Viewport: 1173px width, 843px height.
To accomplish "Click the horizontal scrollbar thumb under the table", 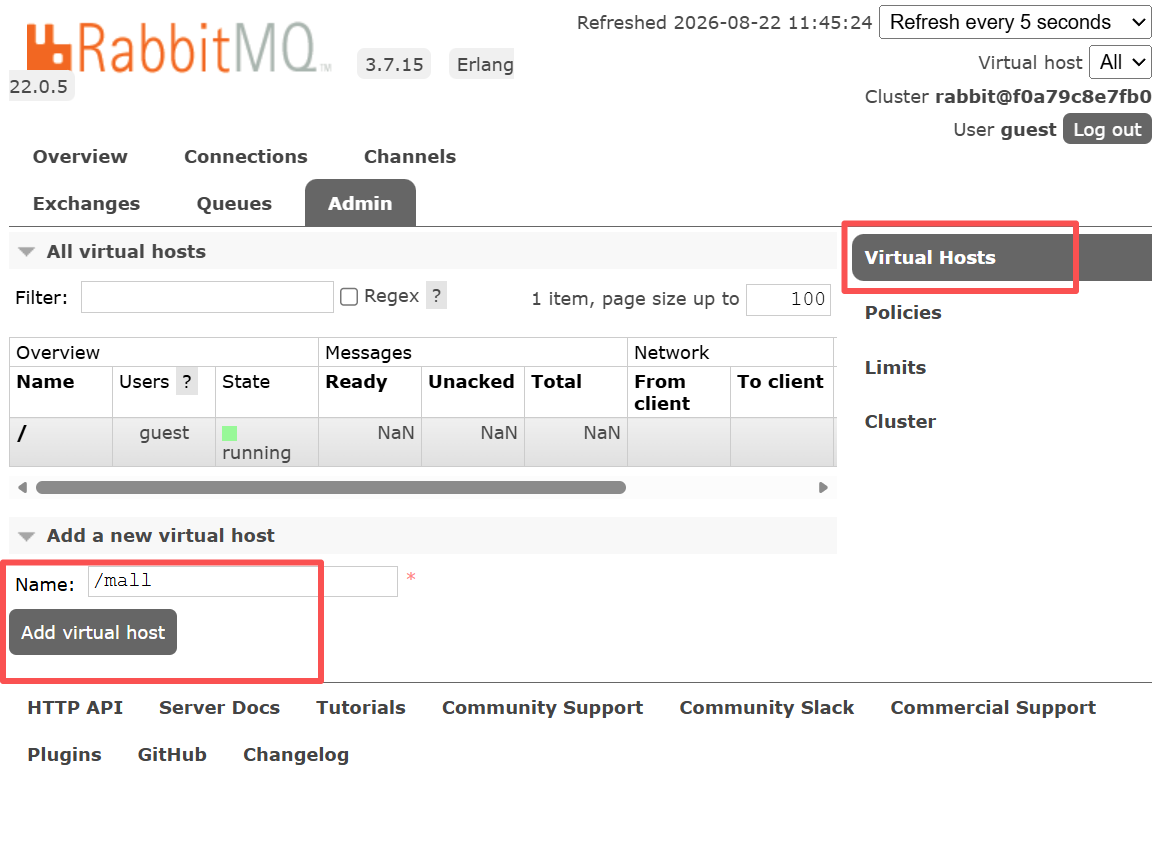I will 331,488.
